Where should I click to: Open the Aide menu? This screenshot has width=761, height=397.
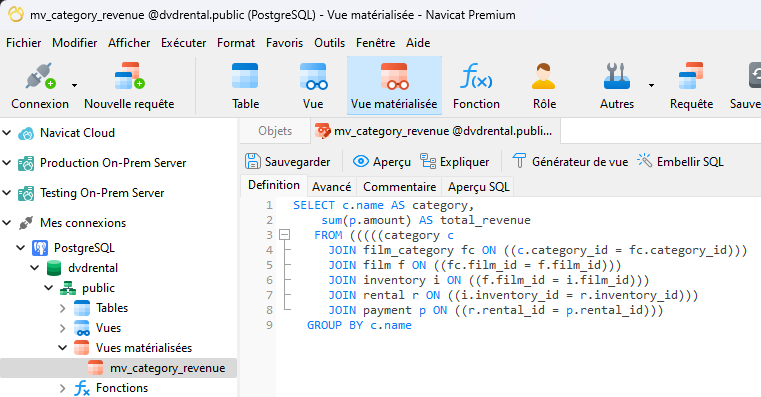[418, 43]
